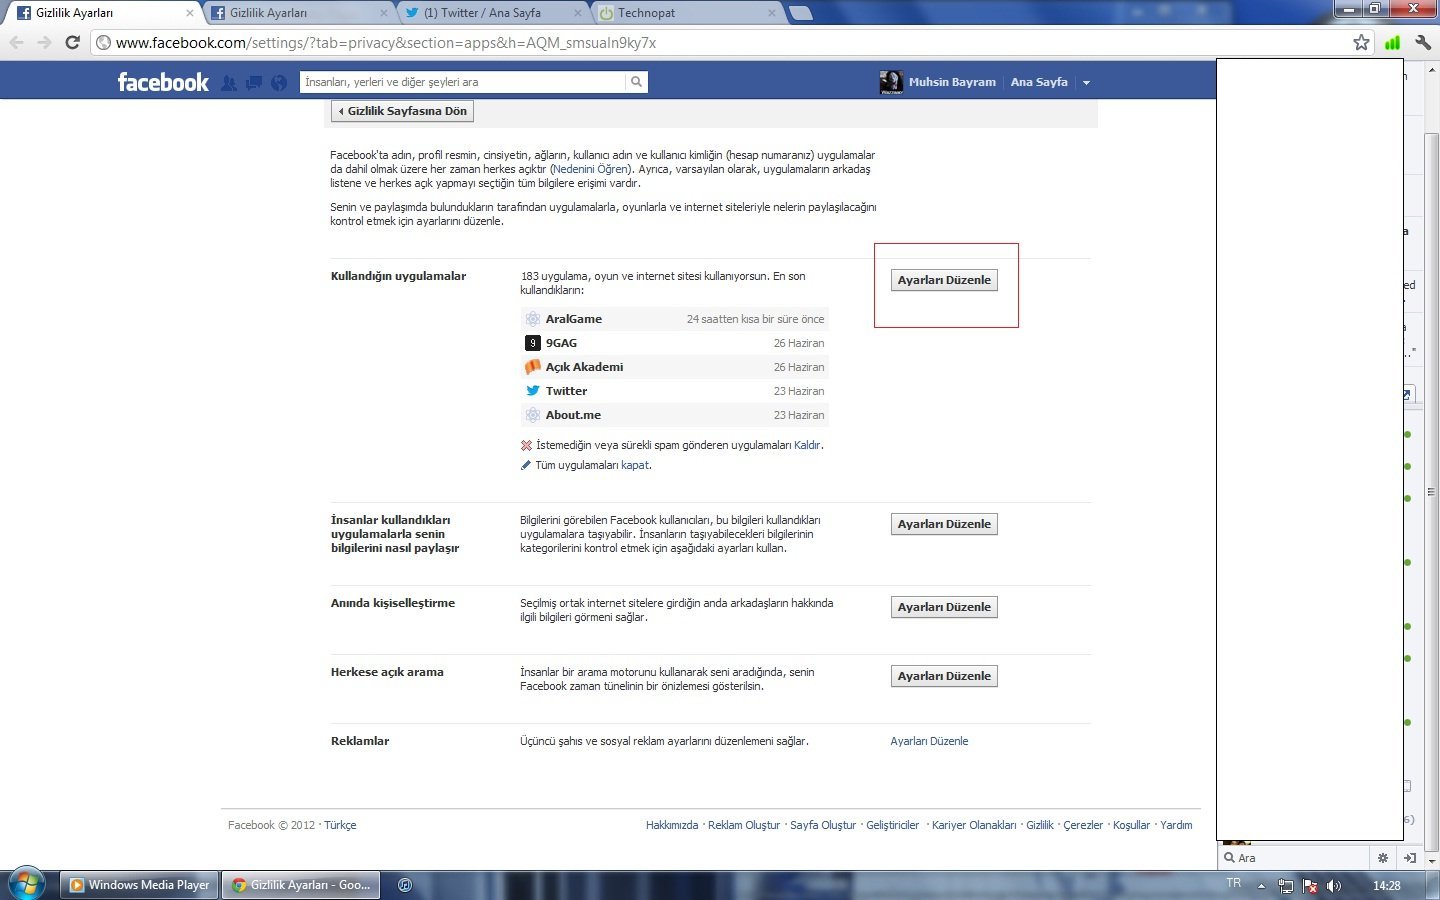Click the chat Ara search field
The image size is (1440, 900).
[1295, 858]
